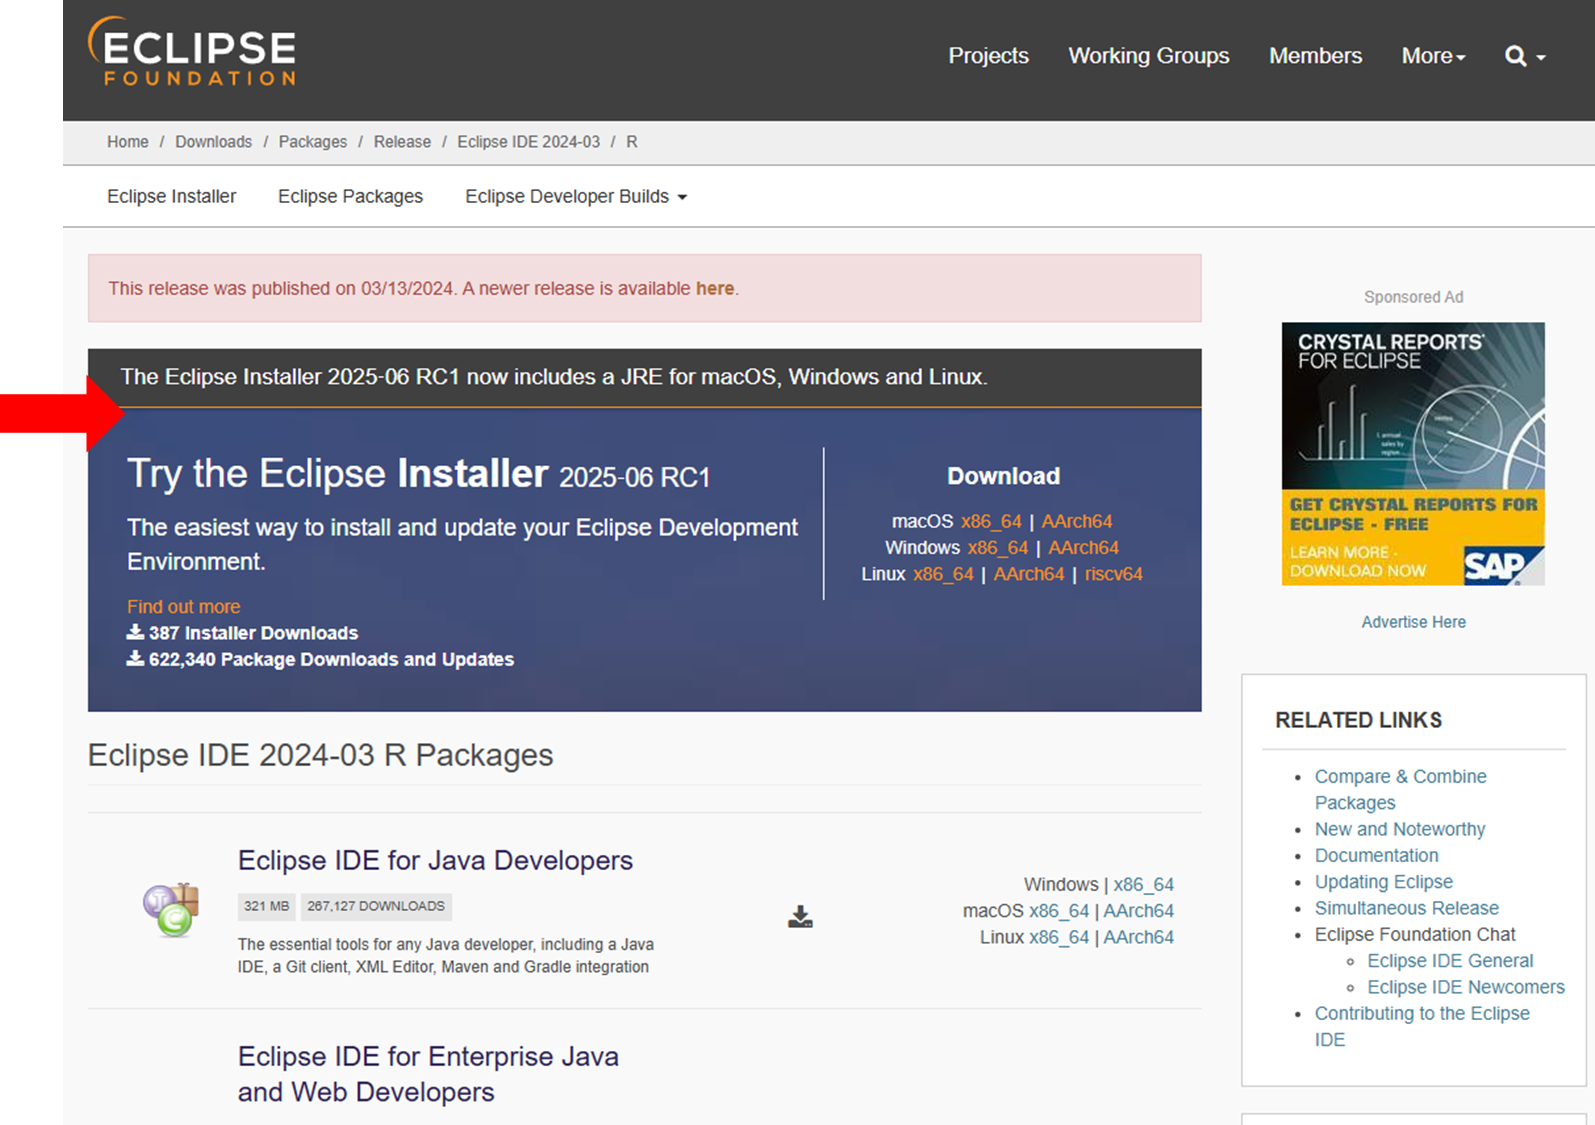Viewport: 1595px width, 1125px height.
Task: Download installer for Windows x86_64
Action: [998, 548]
